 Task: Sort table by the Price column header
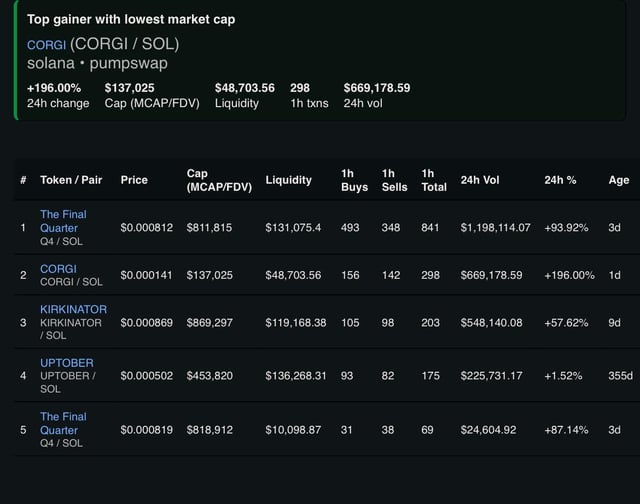coord(134,180)
